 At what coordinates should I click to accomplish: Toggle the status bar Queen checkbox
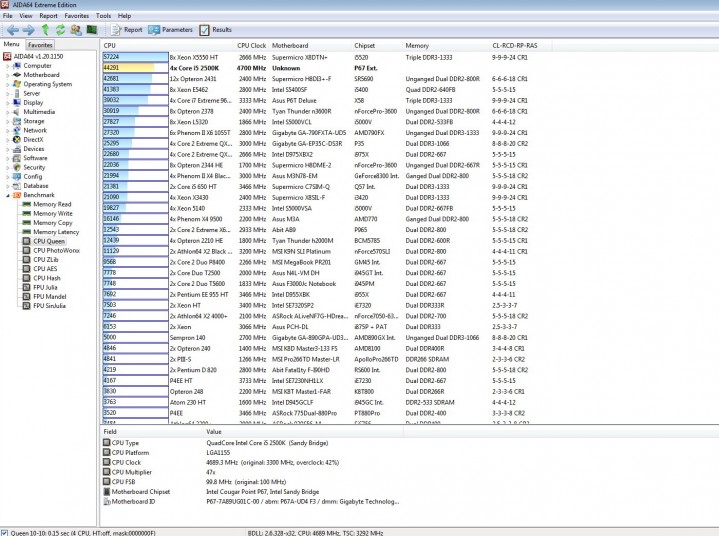(4, 533)
